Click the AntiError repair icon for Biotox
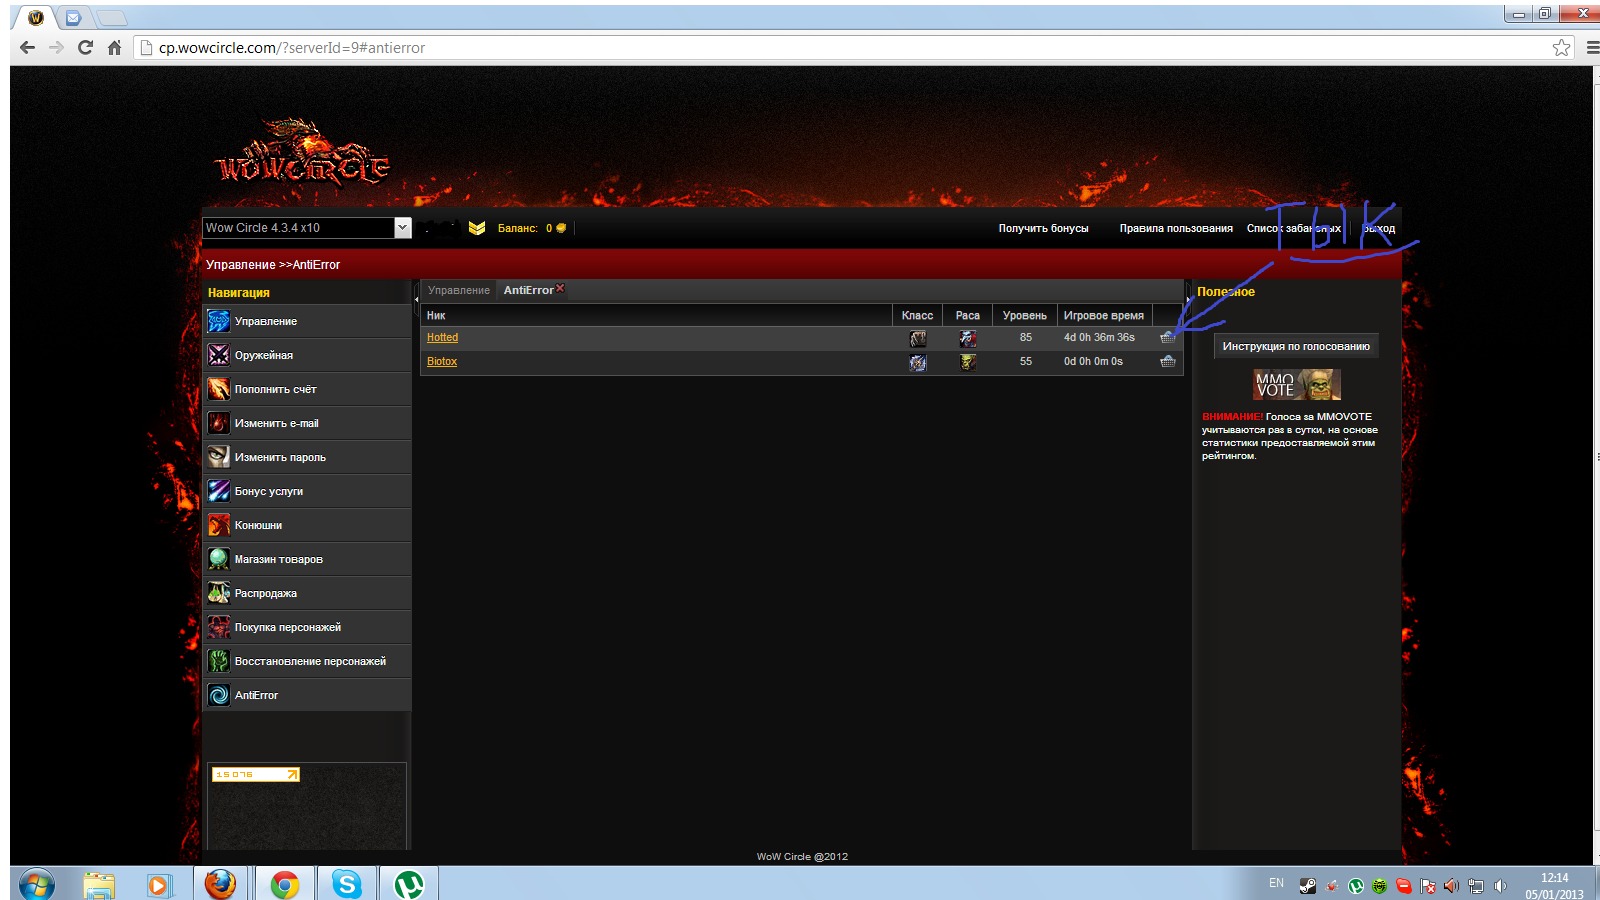This screenshot has width=1600, height=900. (x=1167, y=362)
